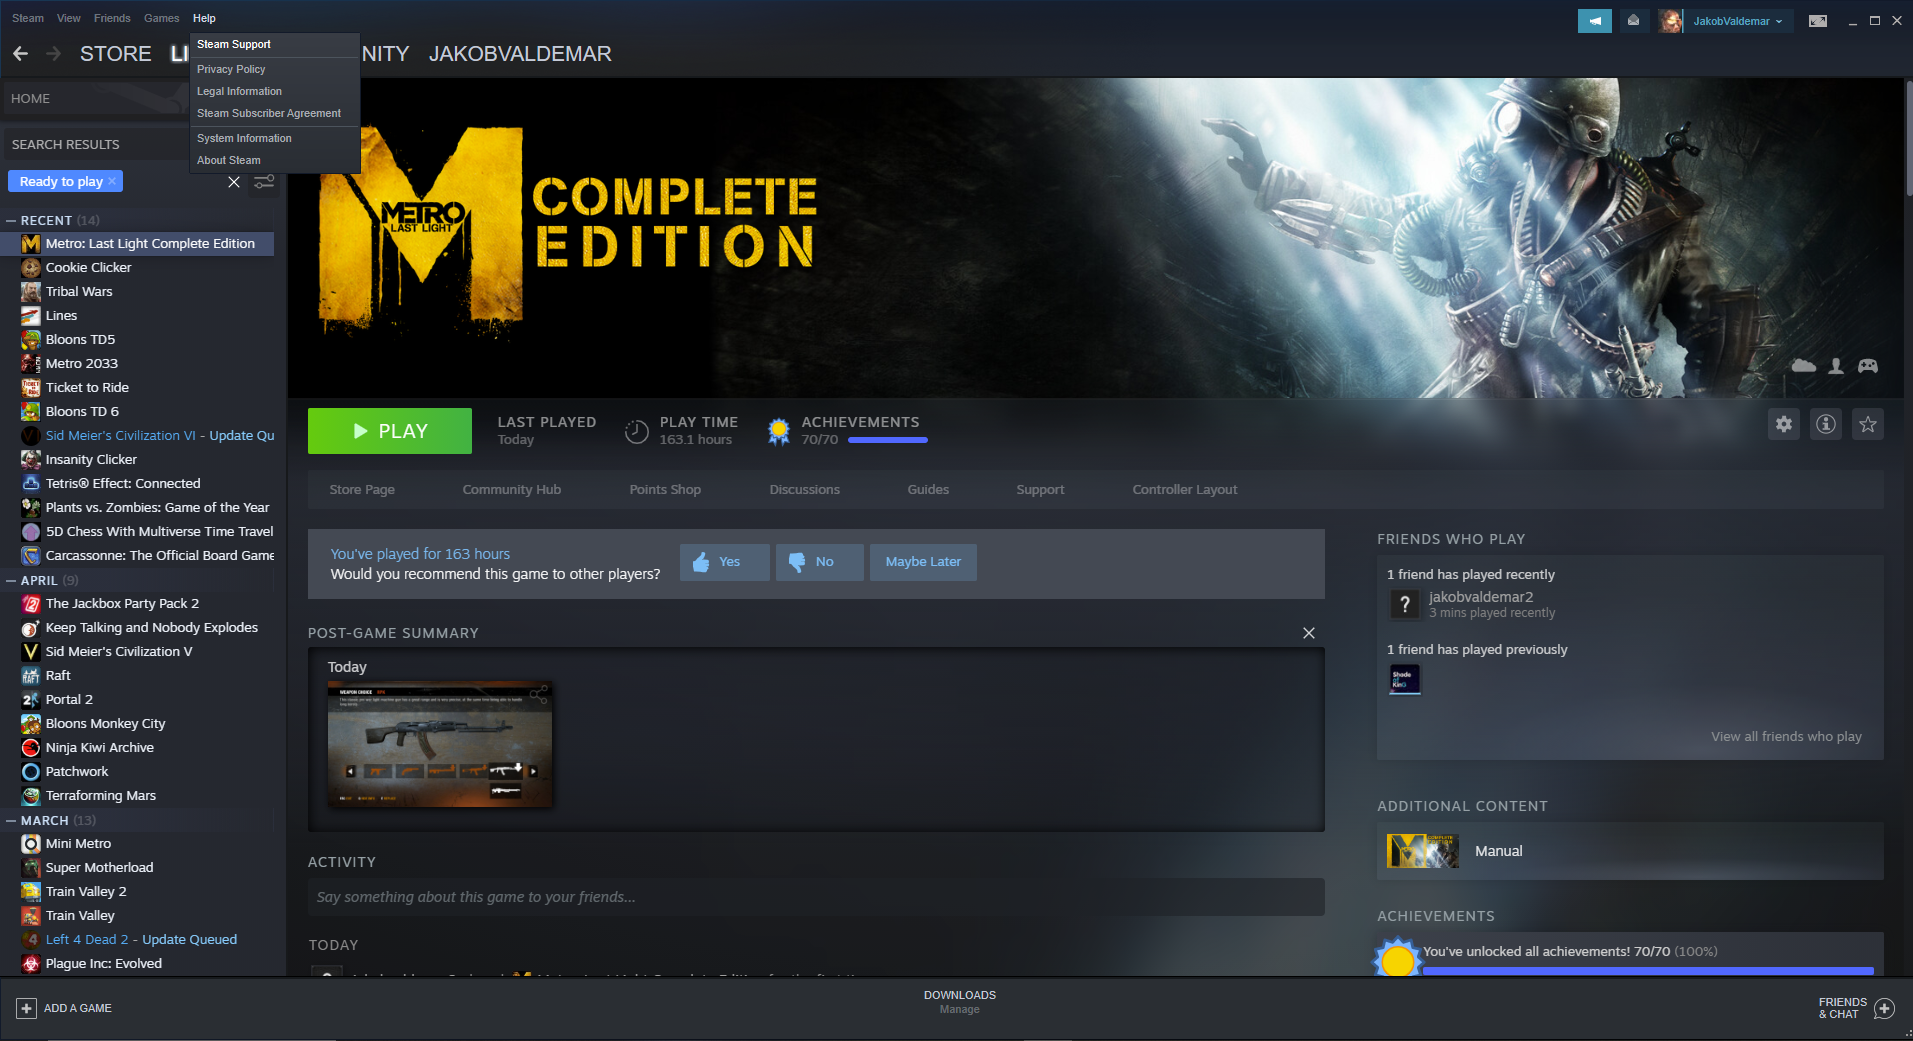Open the Controller Layout link

coord(1185,490)
